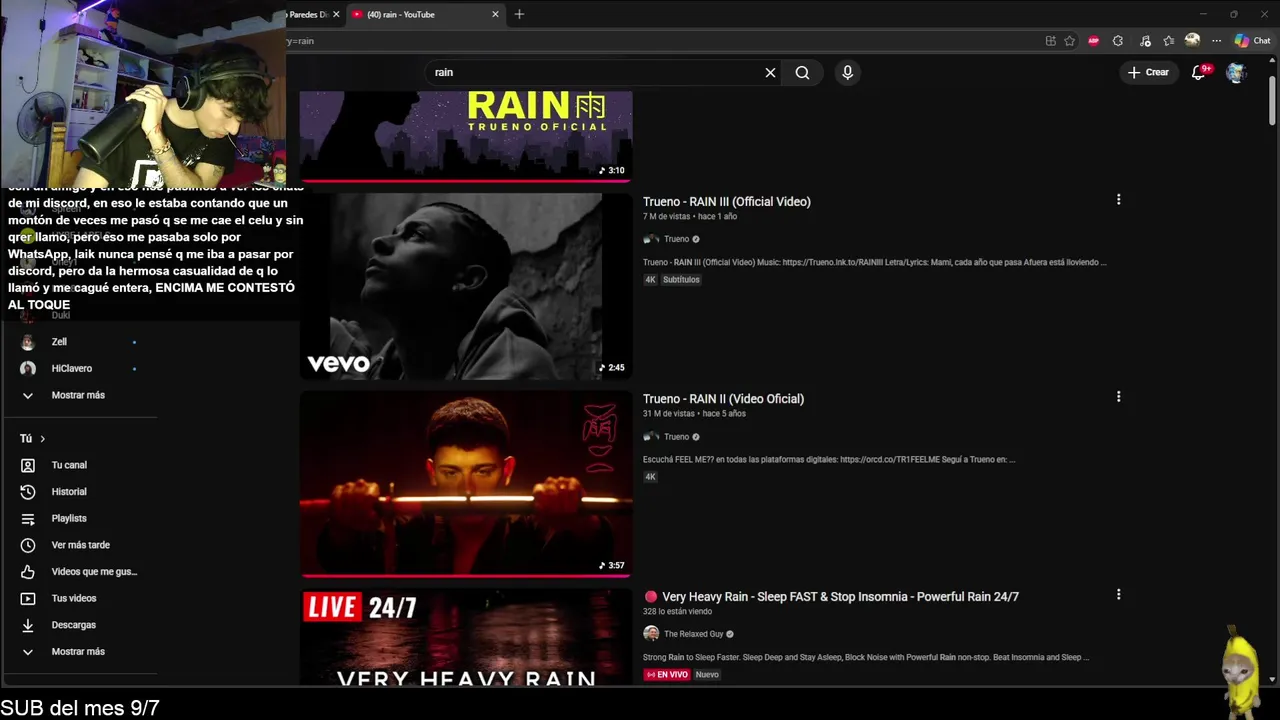The height and width of the screenshot is (720, 1280).
Task: Click the Trueno channel name under RAIN III
Action: (x=676, y=239)
